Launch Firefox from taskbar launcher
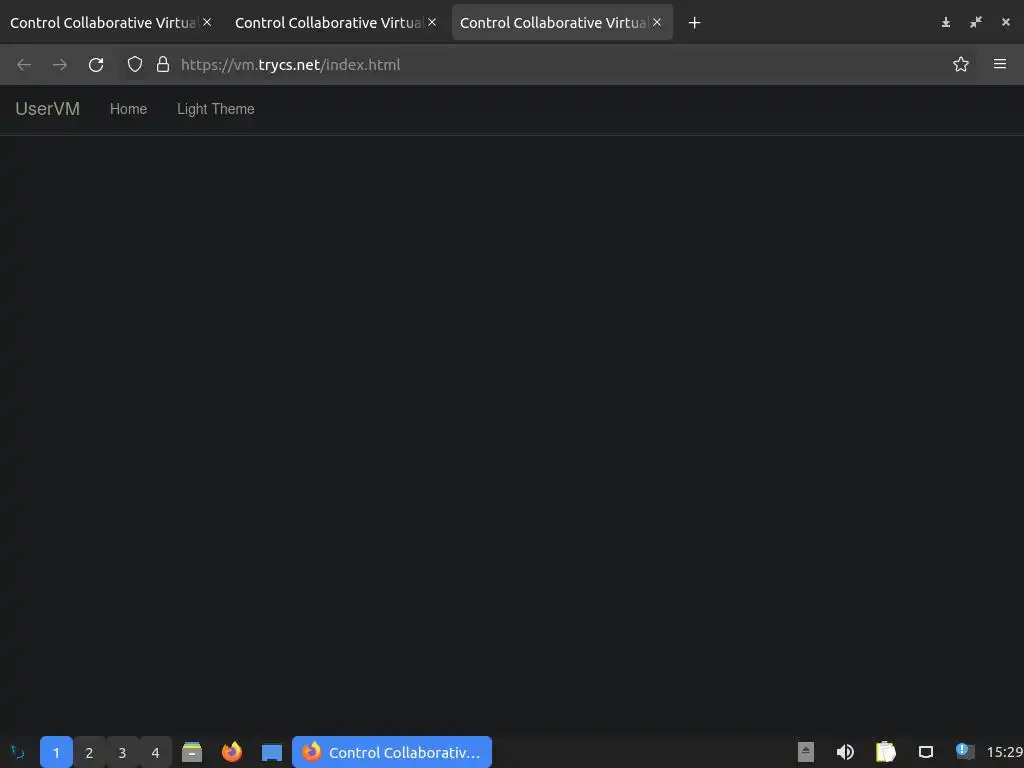 pyautogui.click(x=232, y=752)
